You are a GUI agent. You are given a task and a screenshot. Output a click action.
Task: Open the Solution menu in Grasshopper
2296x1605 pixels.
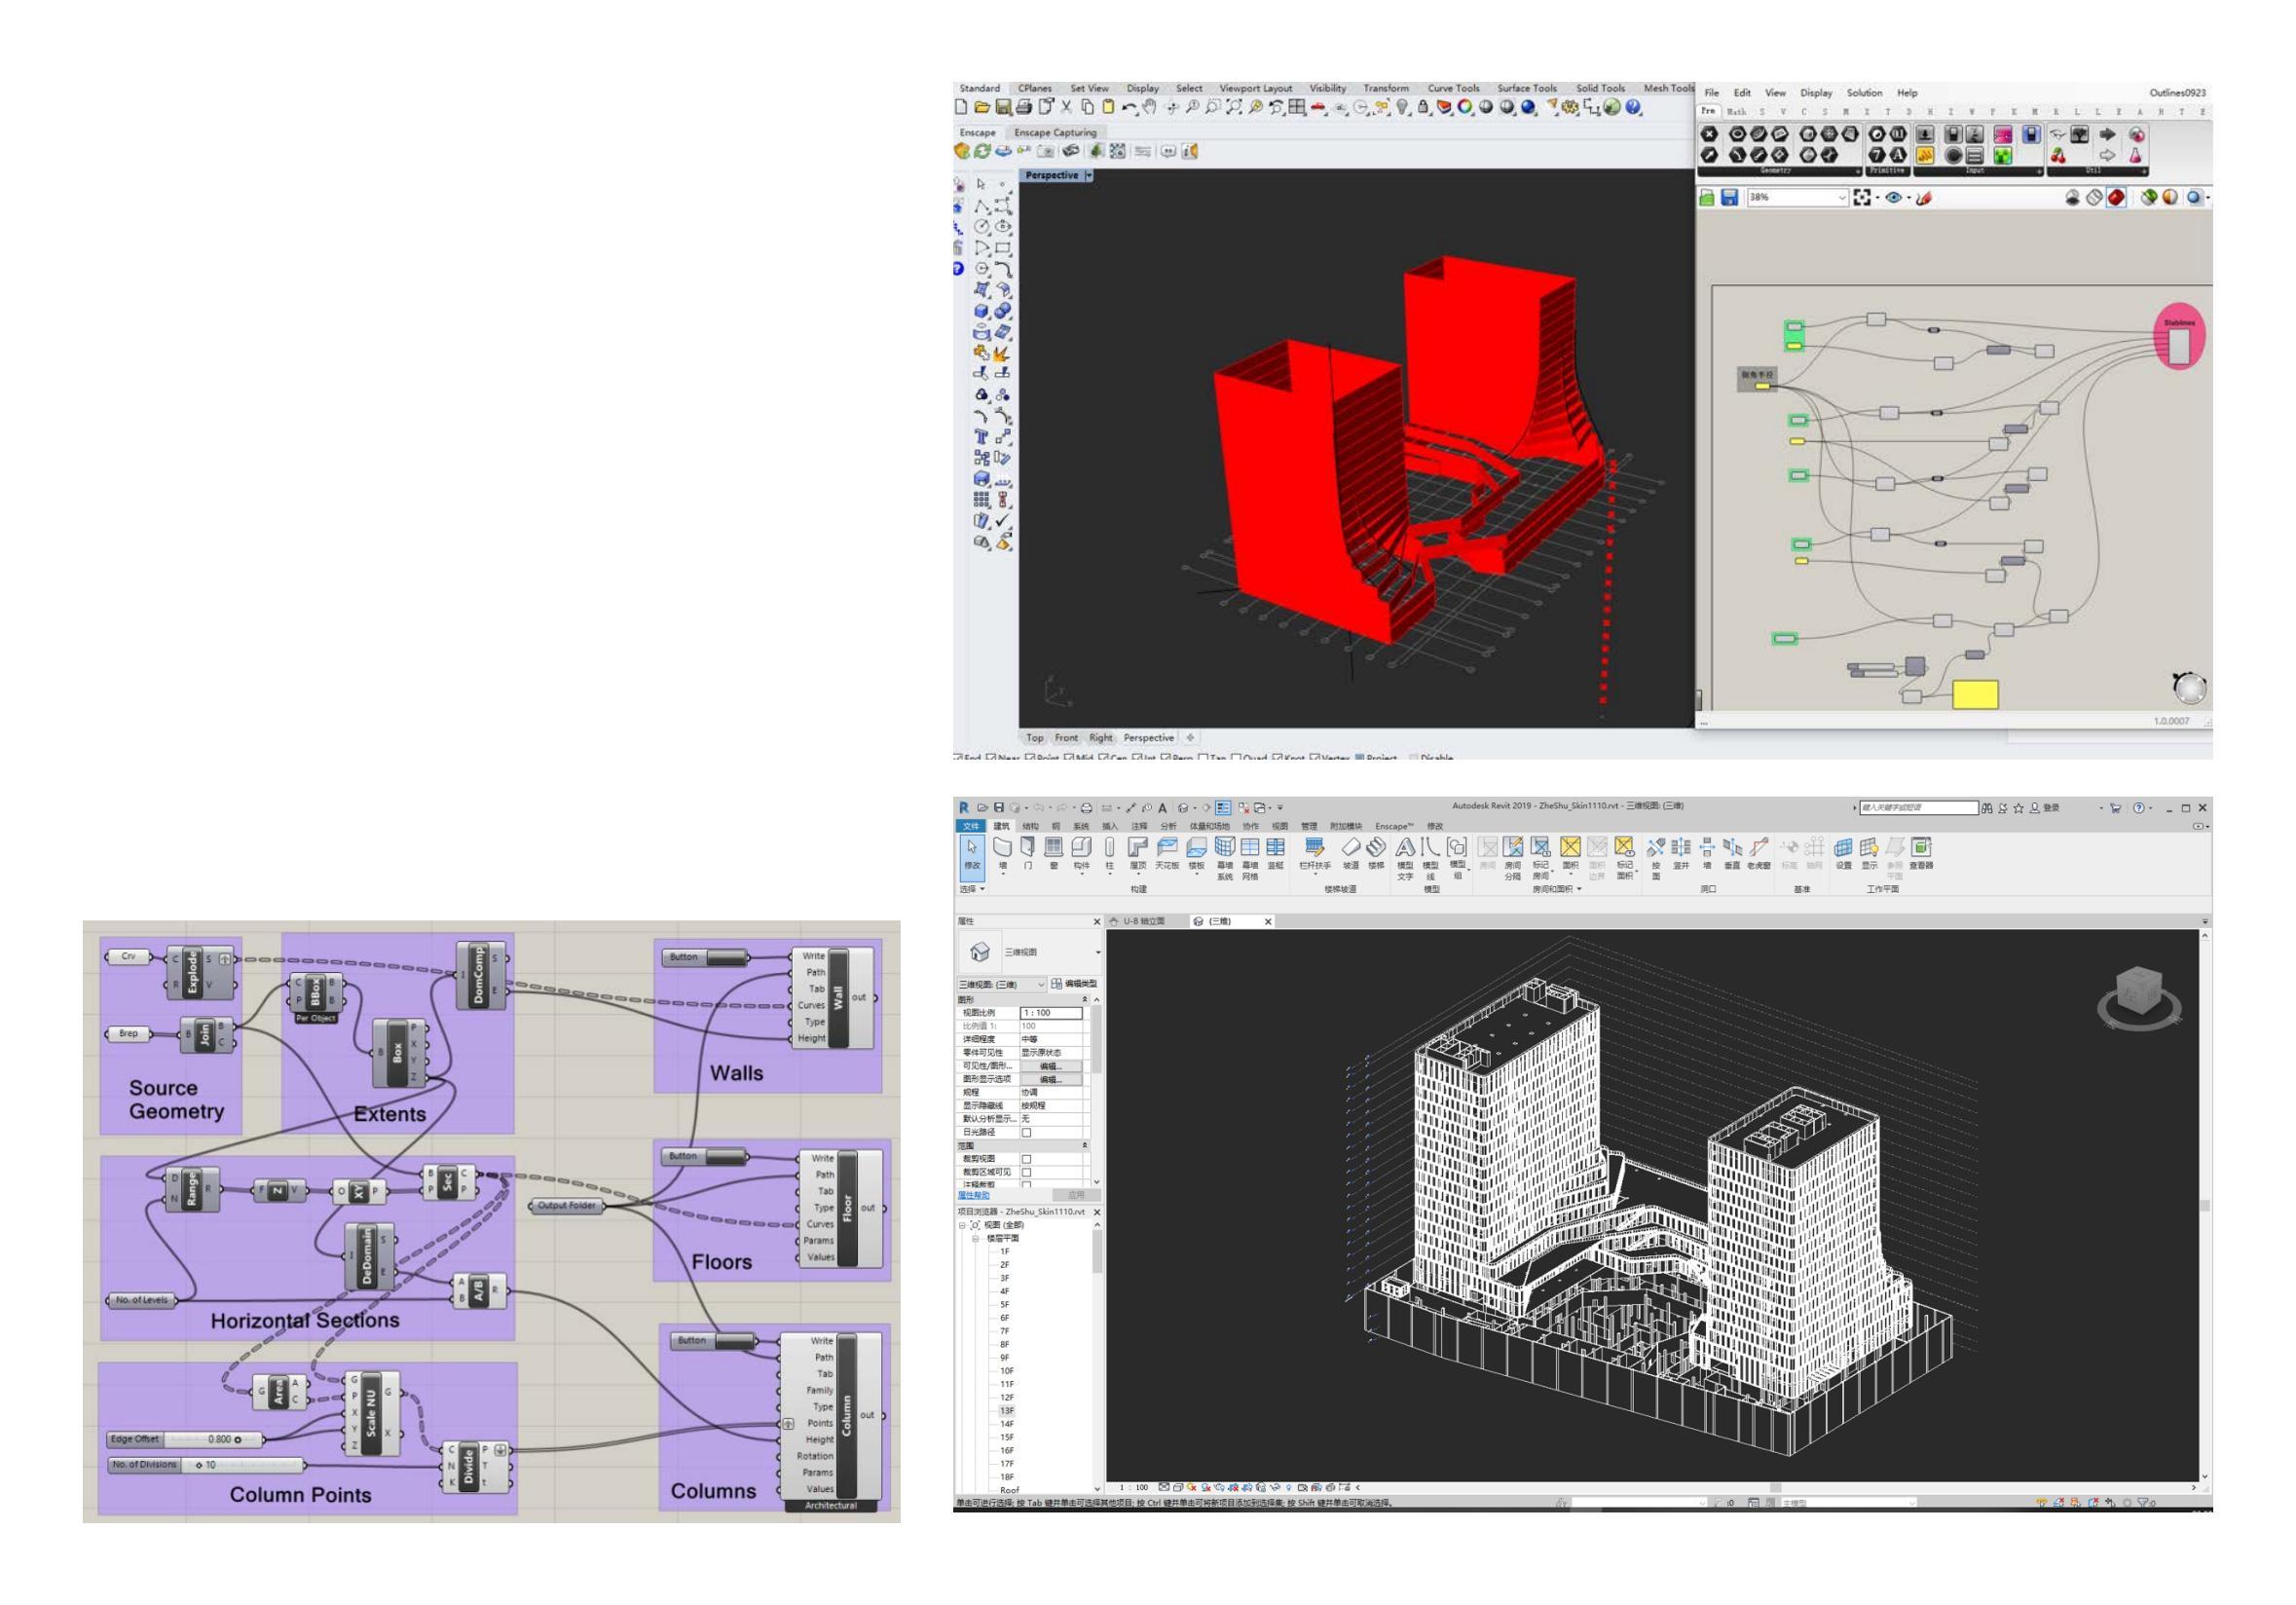(x=1864, y=93)
